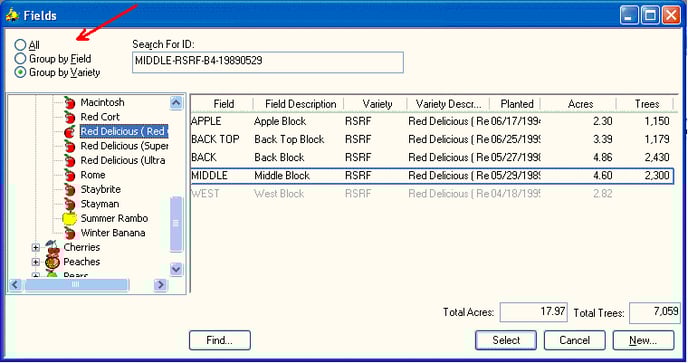Select the BACK TOP field row
688x363 pixels.
[432, 139]
